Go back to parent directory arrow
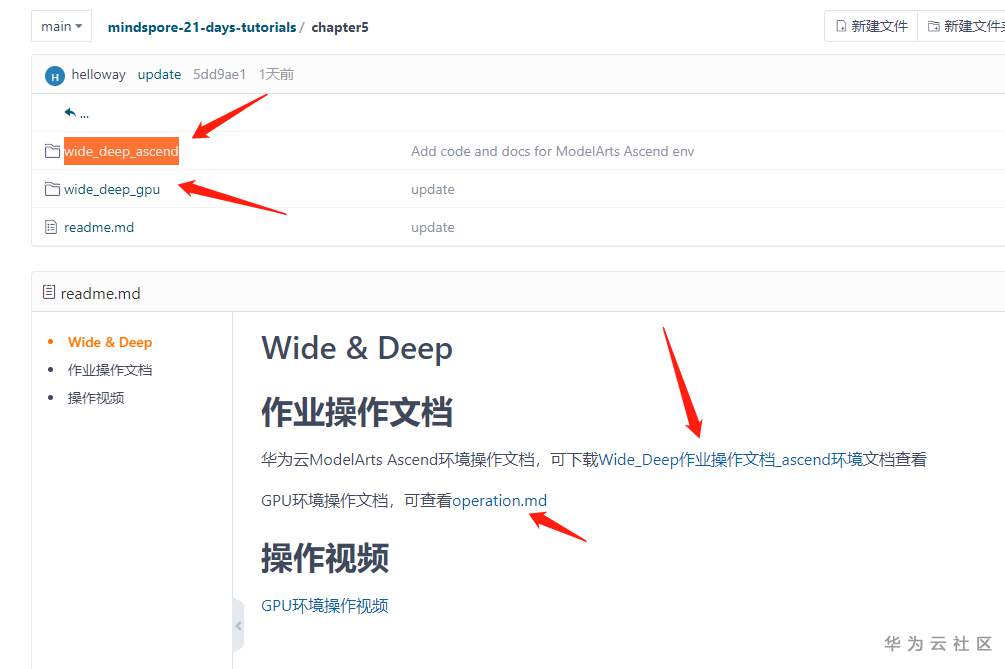This screenshot has height=669, width=1005. click(71, 113)
